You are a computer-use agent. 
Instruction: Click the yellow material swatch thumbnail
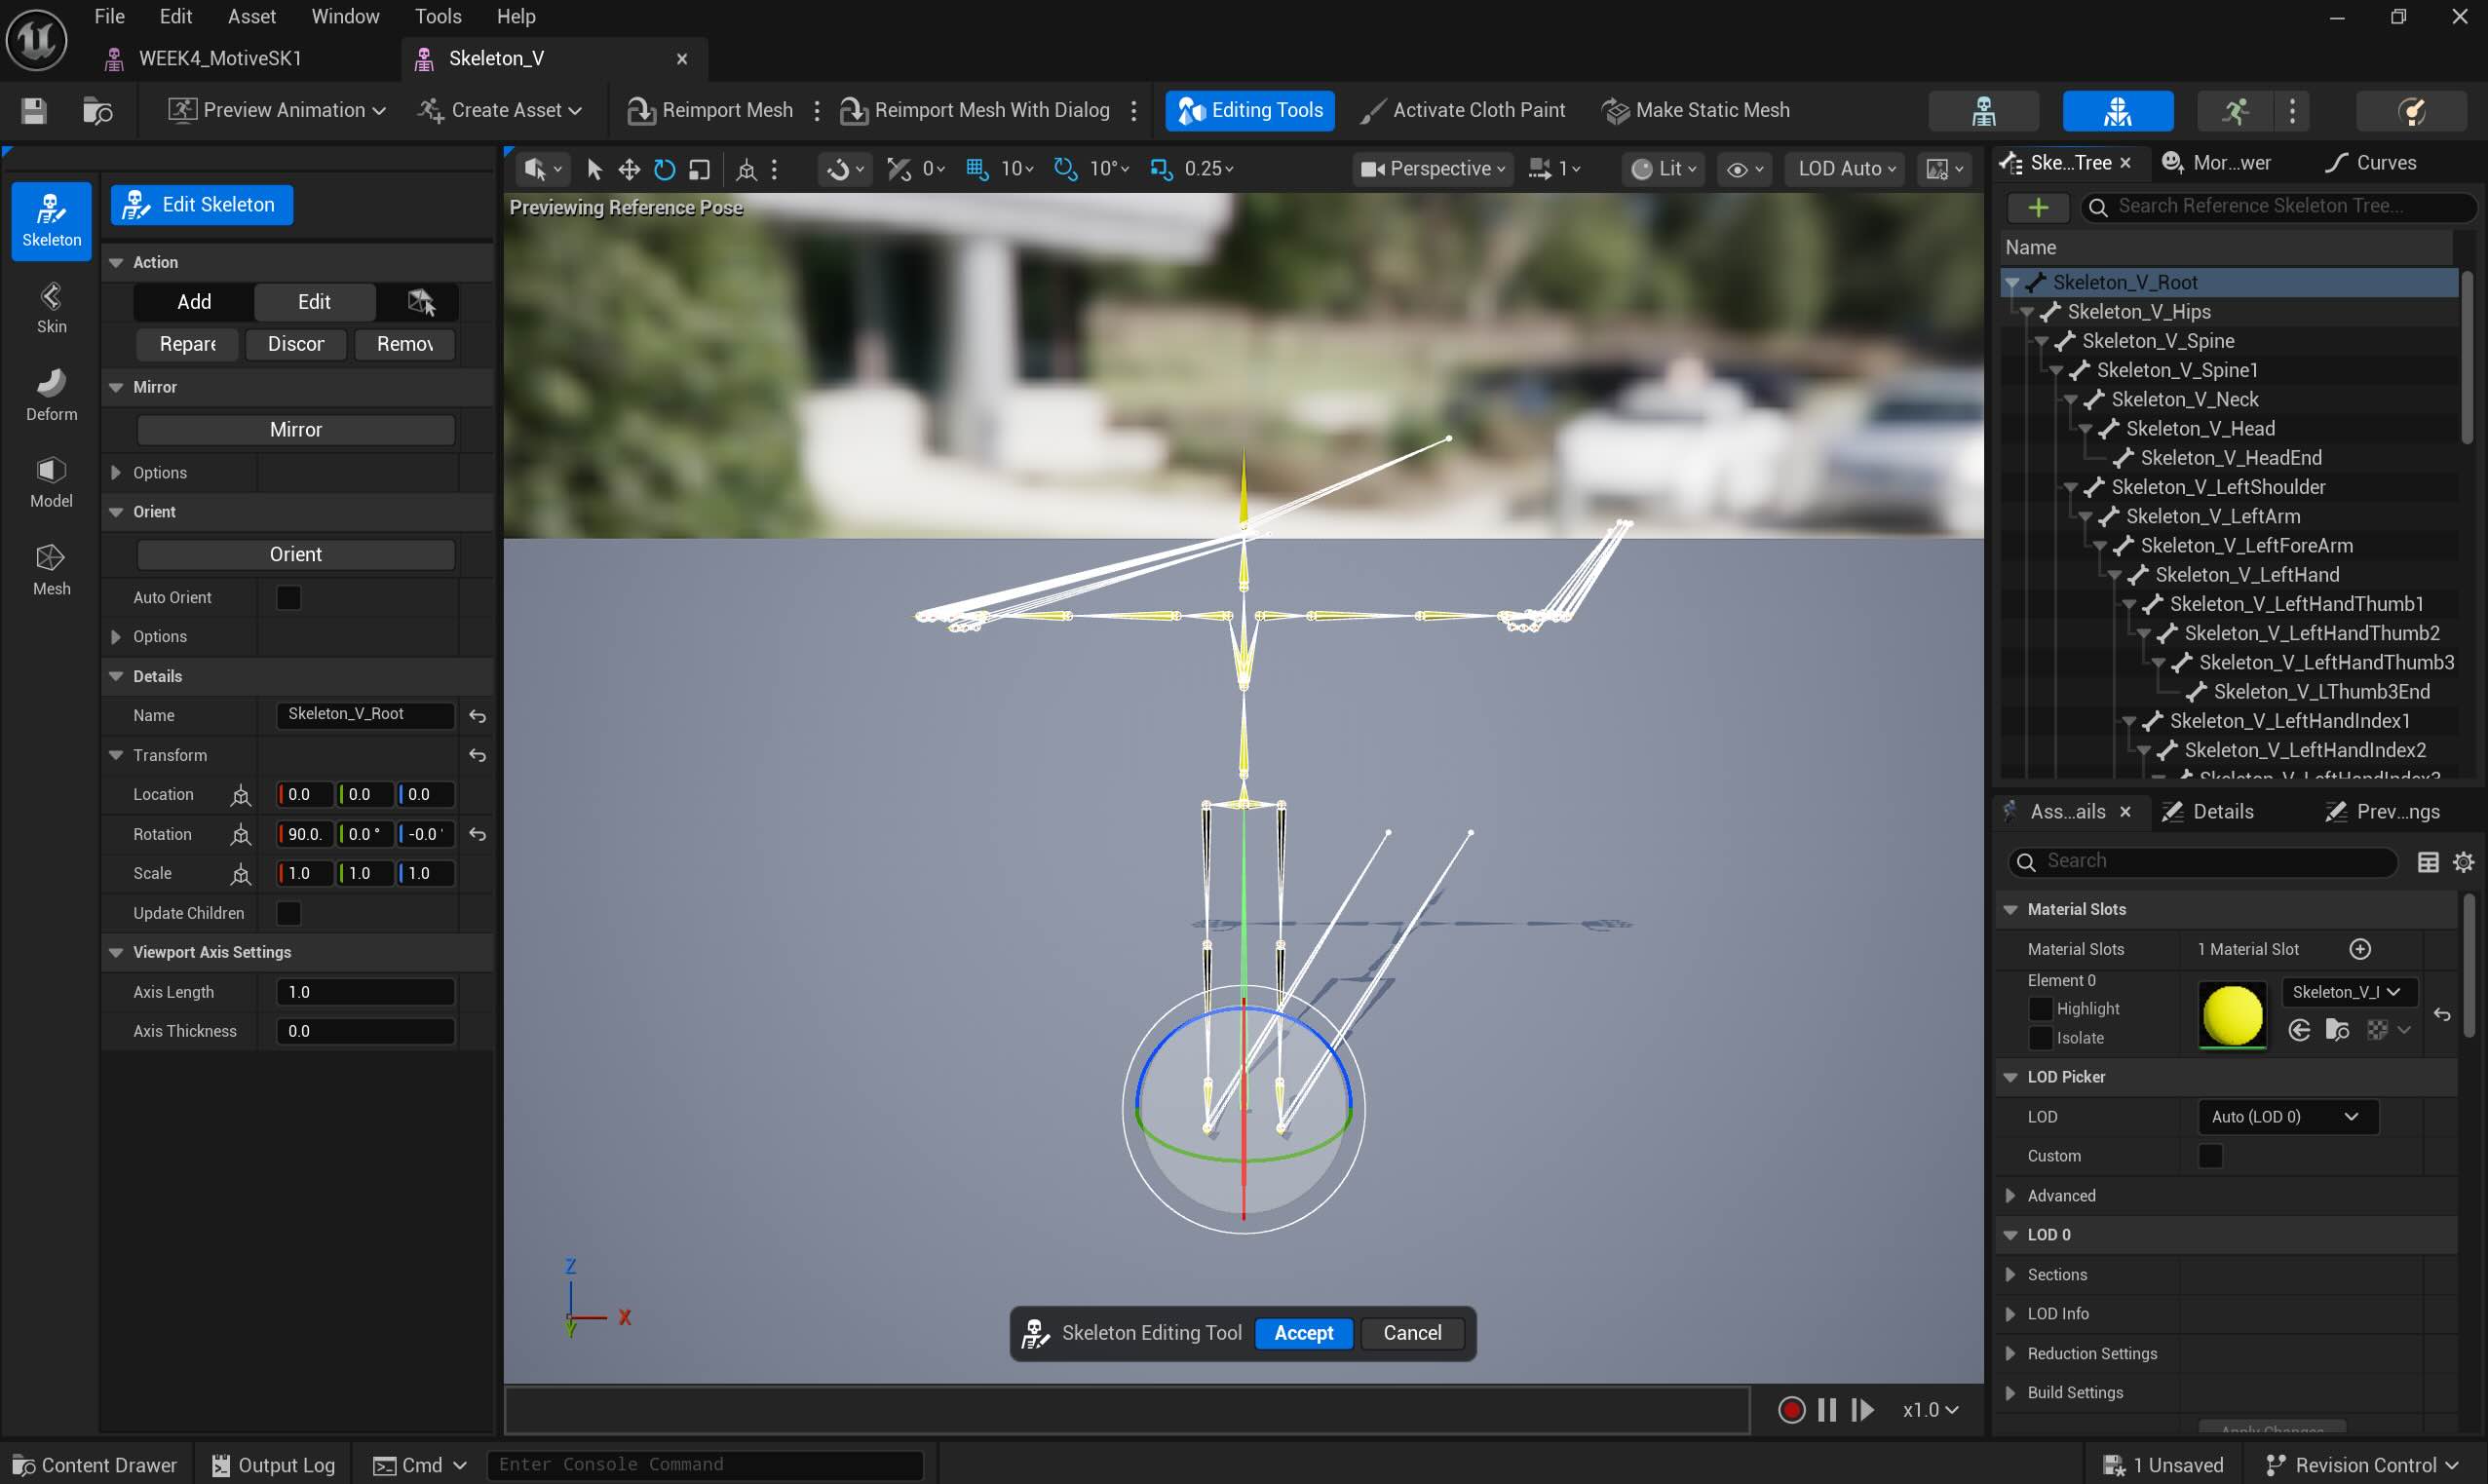pos(2232,1015)
